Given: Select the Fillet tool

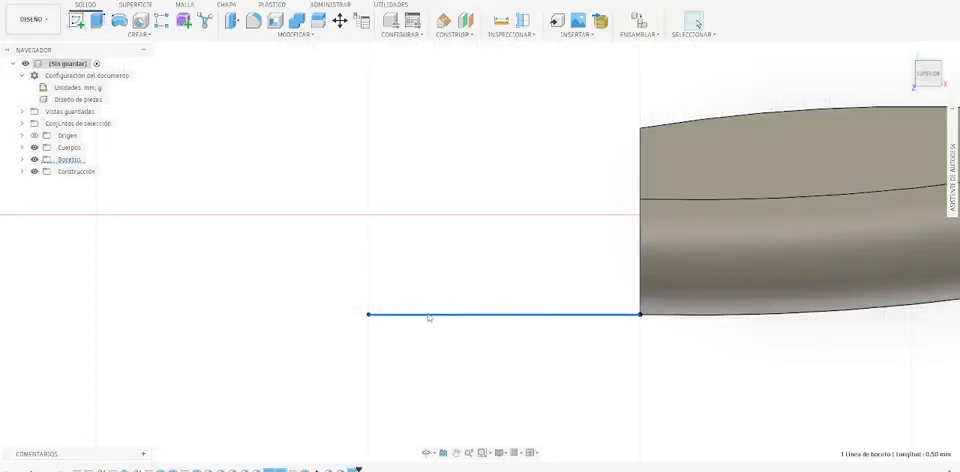Looking at the screenshot, I should point(253,21).
